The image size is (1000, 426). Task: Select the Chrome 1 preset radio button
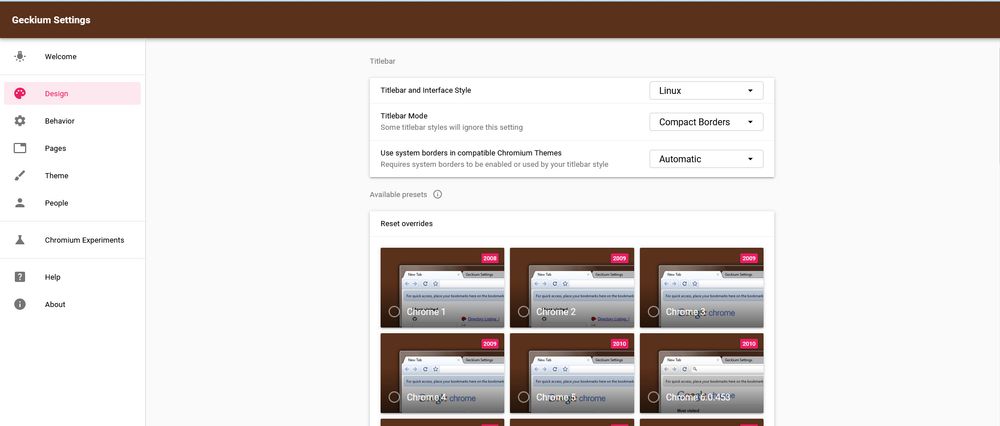[x=394, y=312]
